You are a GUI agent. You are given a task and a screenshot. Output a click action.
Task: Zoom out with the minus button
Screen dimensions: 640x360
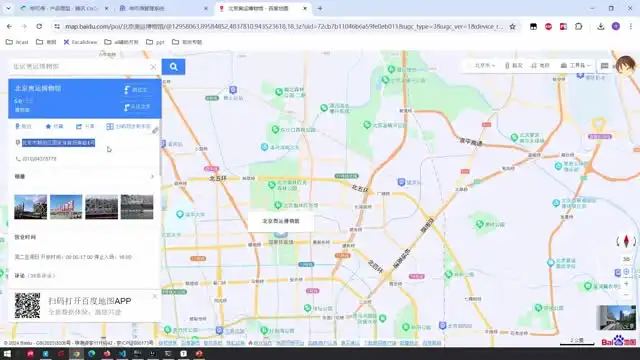[x=626, y=294]
